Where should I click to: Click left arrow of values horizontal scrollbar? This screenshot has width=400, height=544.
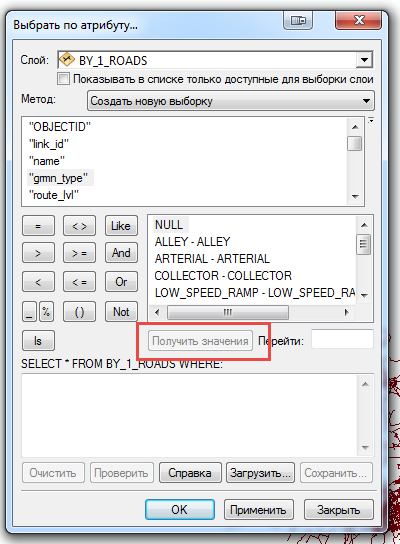point(157,312)
